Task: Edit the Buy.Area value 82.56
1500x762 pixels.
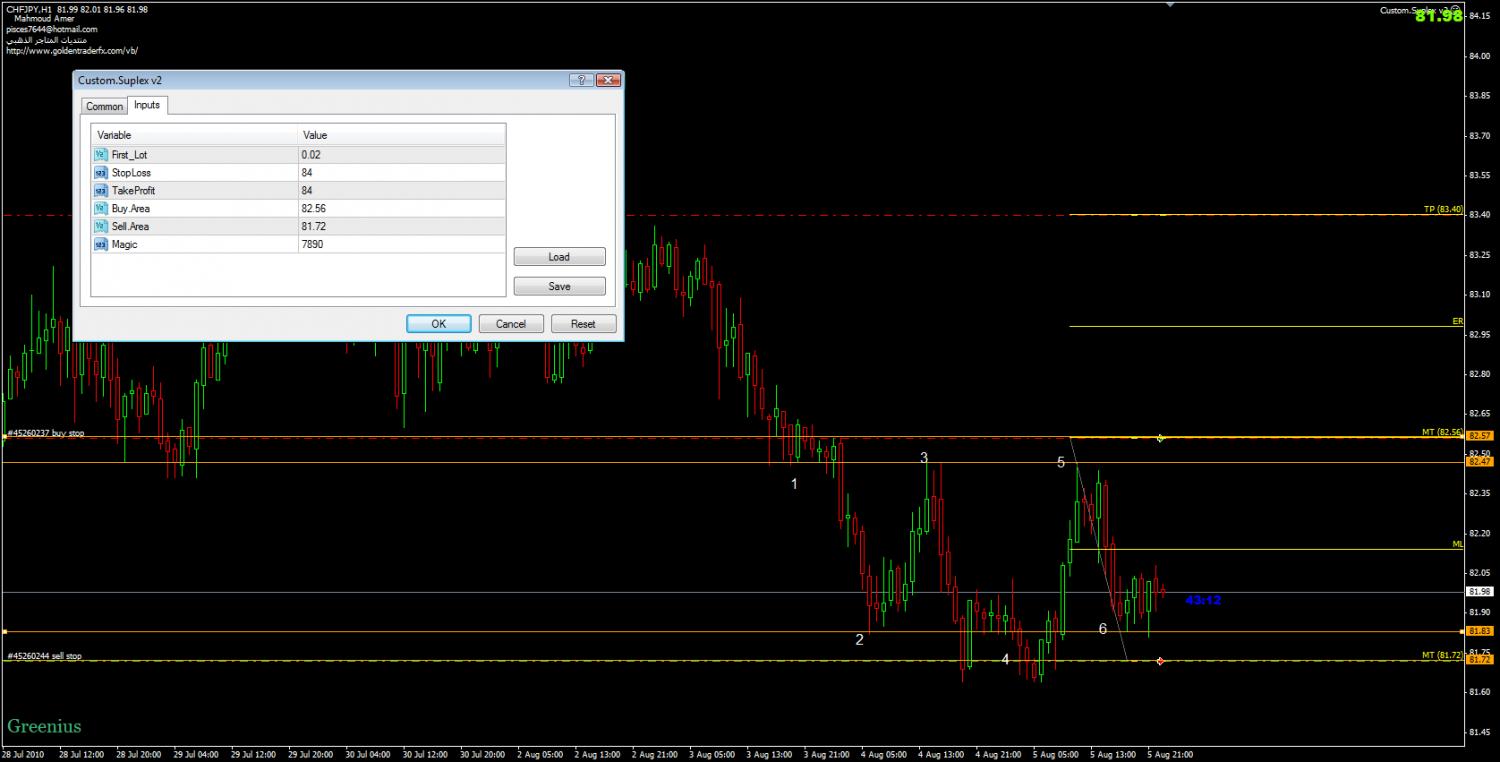Action: 402,209
